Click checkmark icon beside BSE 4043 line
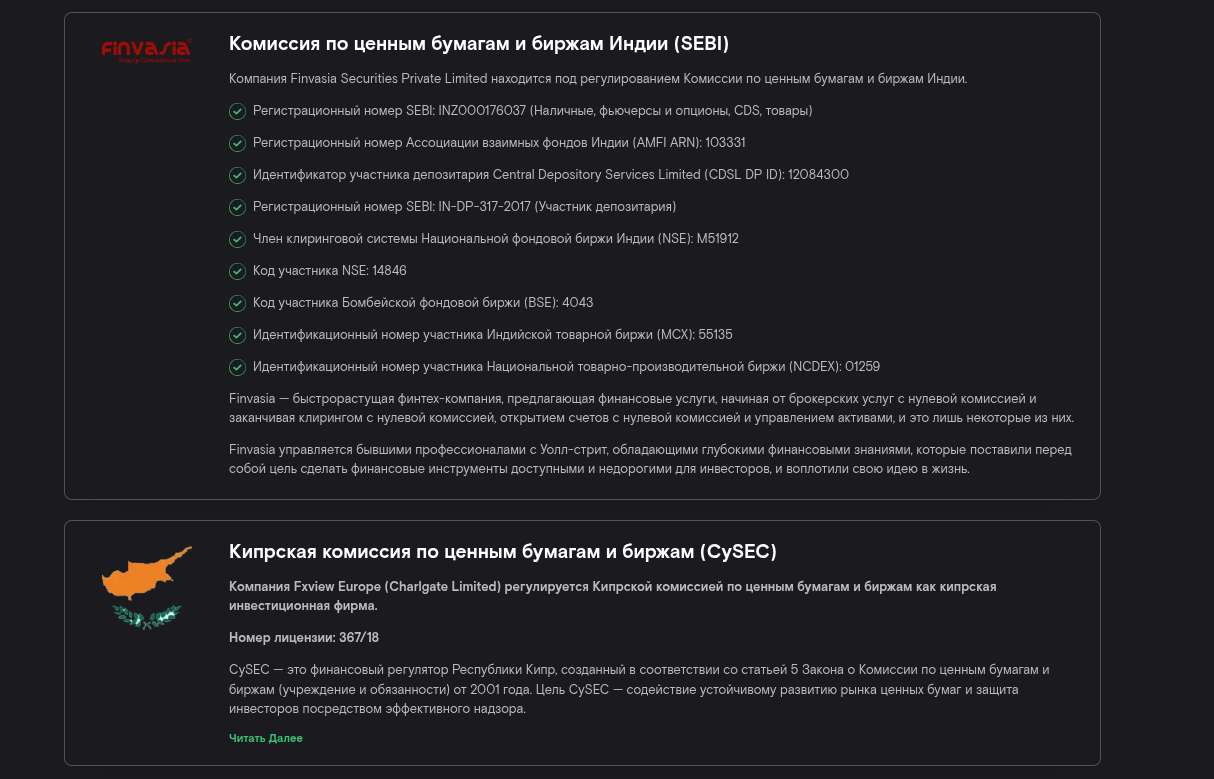Viewport: 1214px width, 779px height. [237, 303]
